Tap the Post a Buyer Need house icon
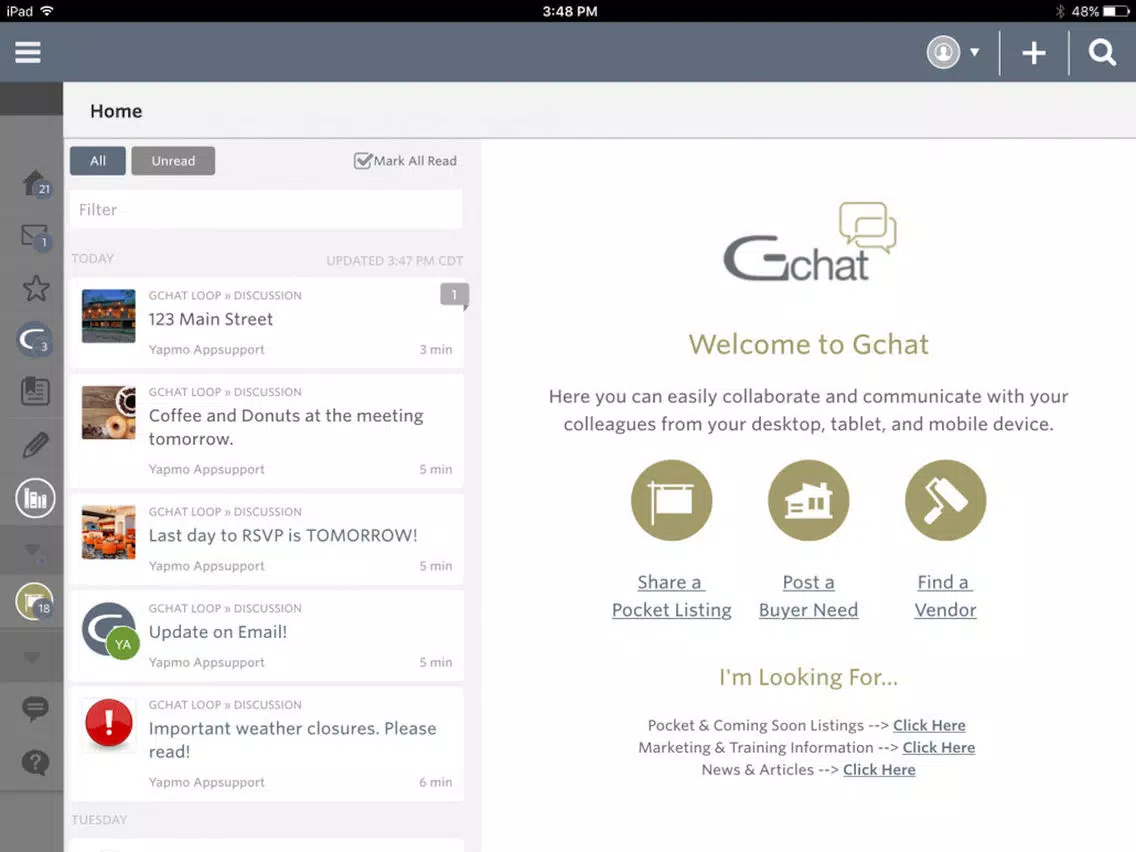Viewport: 1136px width, 852px height. click(x=809, y=500)
